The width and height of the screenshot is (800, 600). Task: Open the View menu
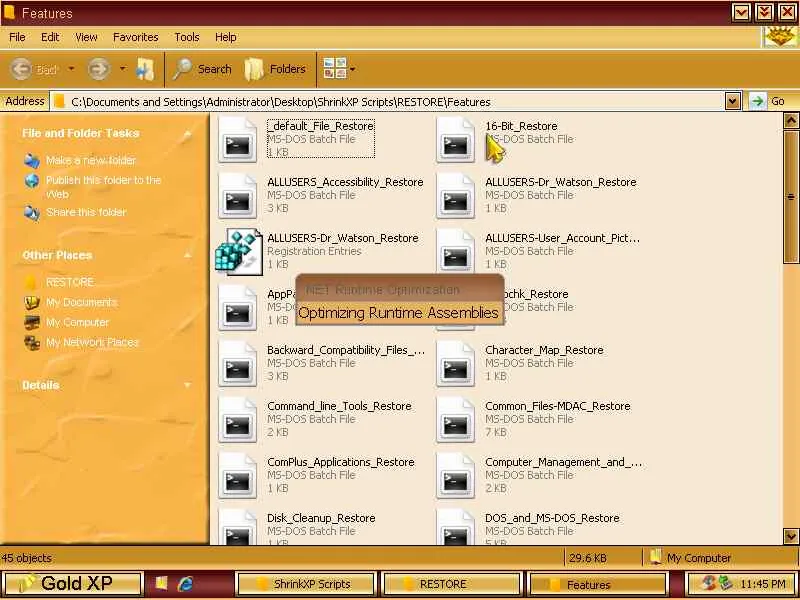[x=86, y=37]
